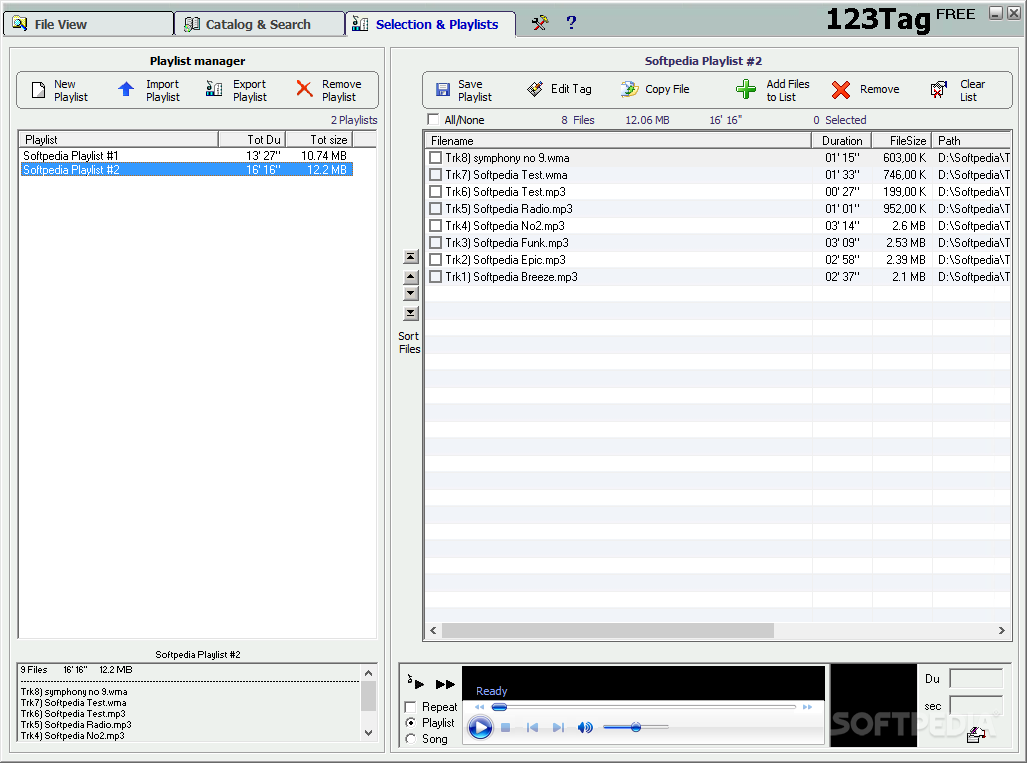Switch to the File View tab
Viewport: 1027px width, 763px height.
click(x=88, y=24)
